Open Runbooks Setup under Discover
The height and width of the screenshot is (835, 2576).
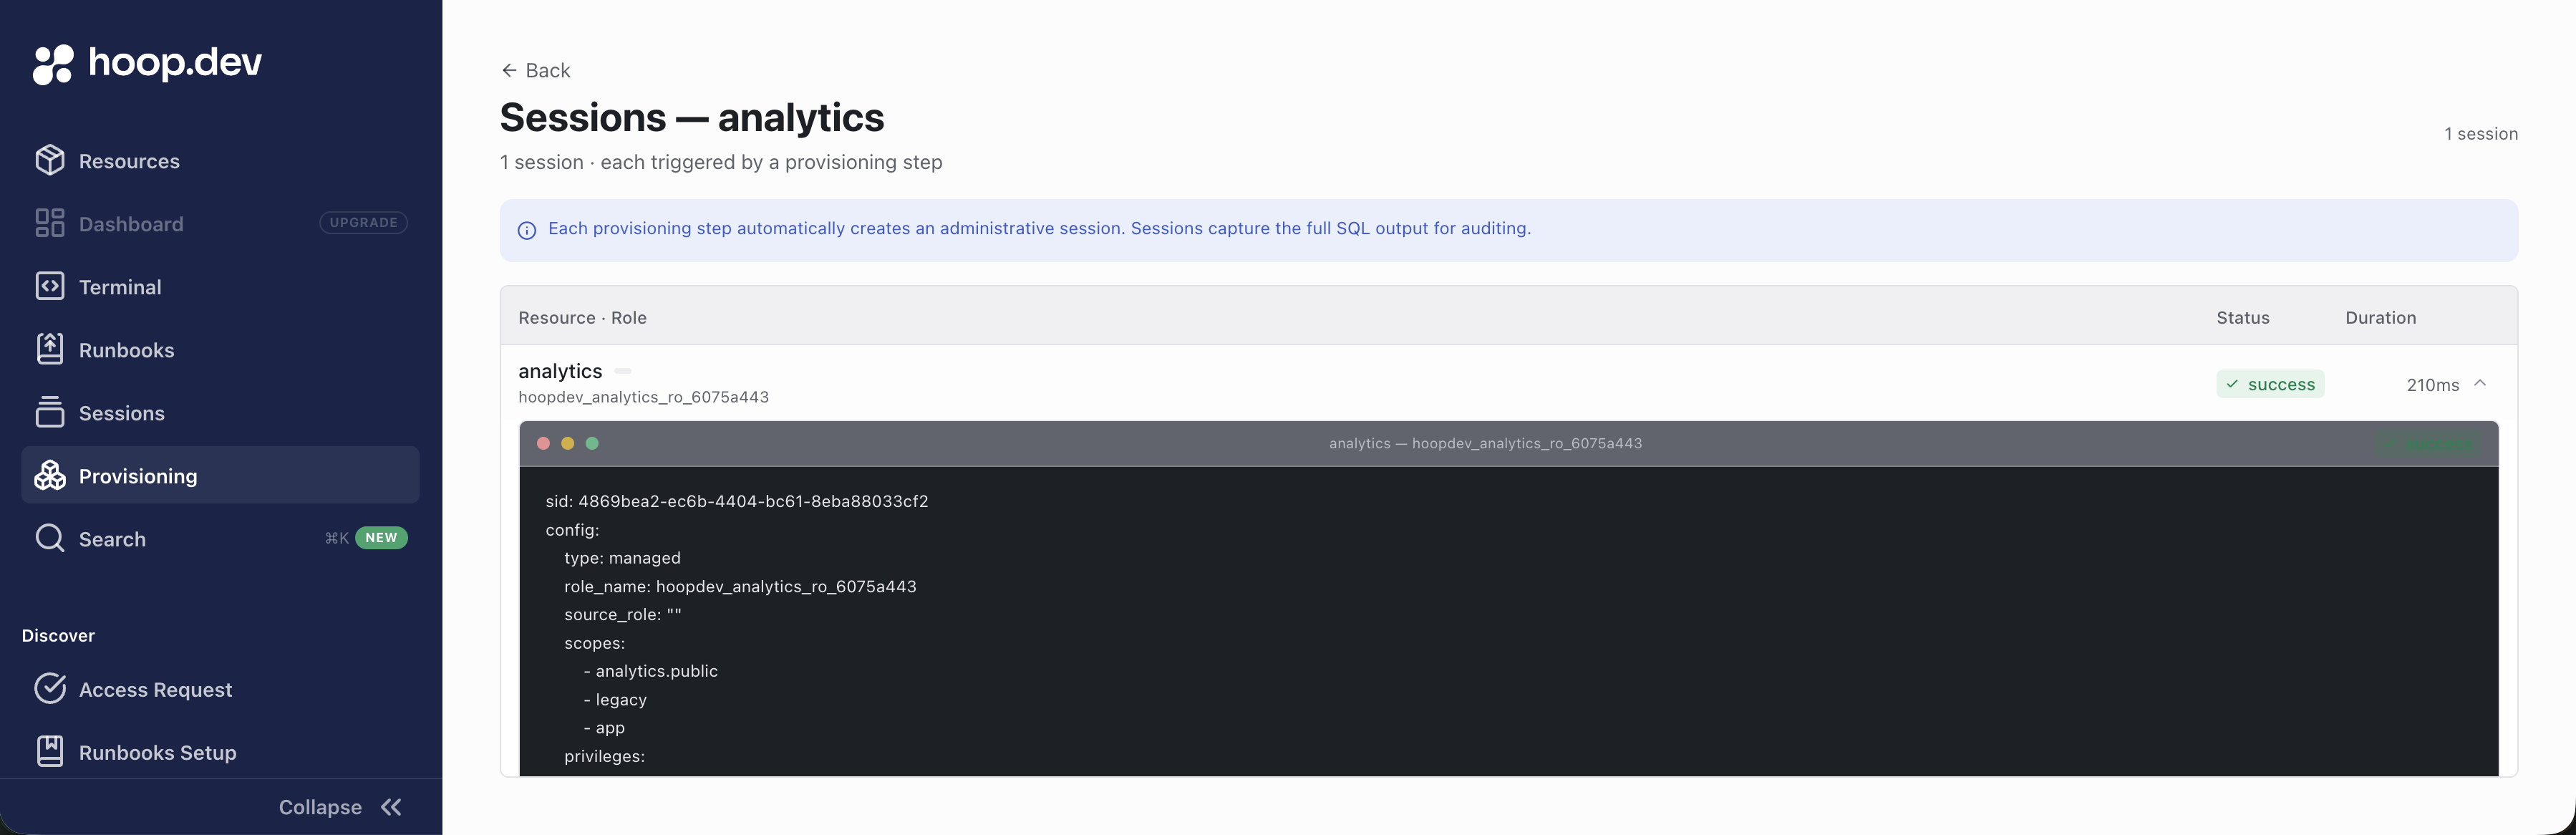(x=220, y=751)
